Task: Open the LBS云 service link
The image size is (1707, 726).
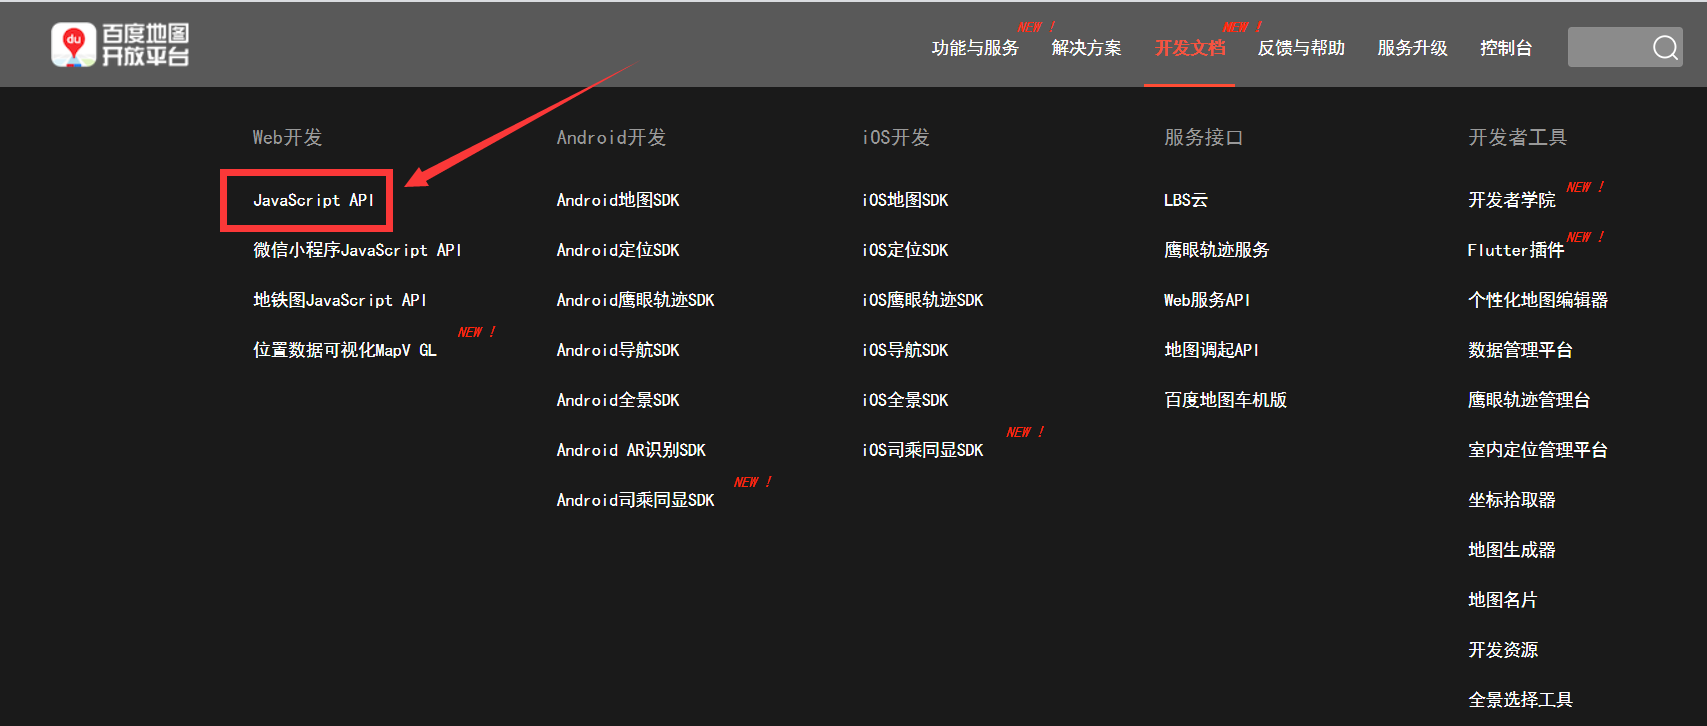Action: tap(1186, 200)
